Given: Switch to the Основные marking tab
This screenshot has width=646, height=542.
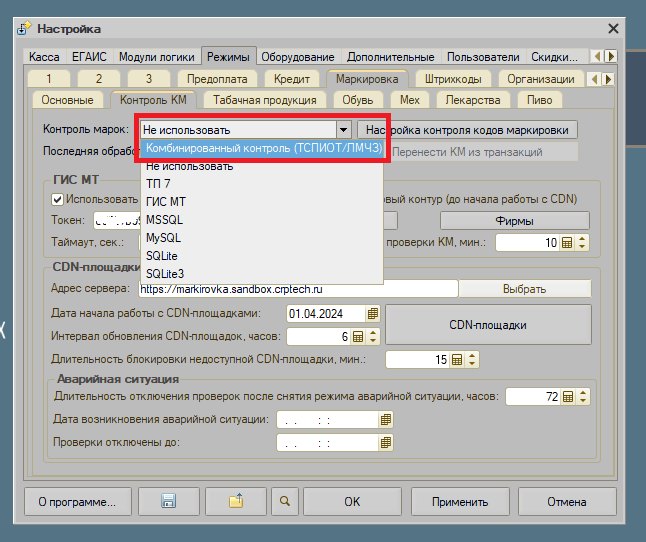Looking at the screenshot, I should click(67, 100).
